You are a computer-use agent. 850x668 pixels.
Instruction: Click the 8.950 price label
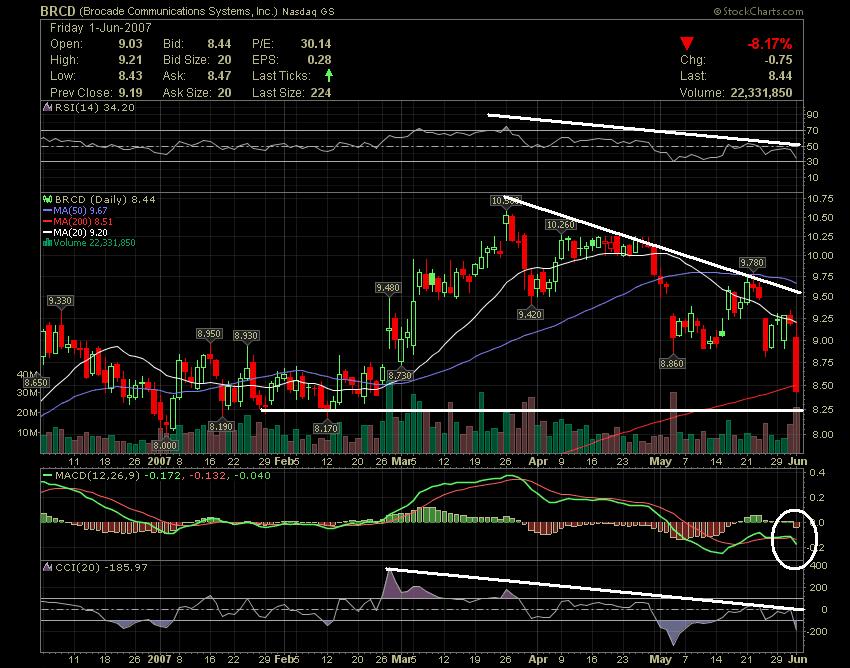point(209,334)
